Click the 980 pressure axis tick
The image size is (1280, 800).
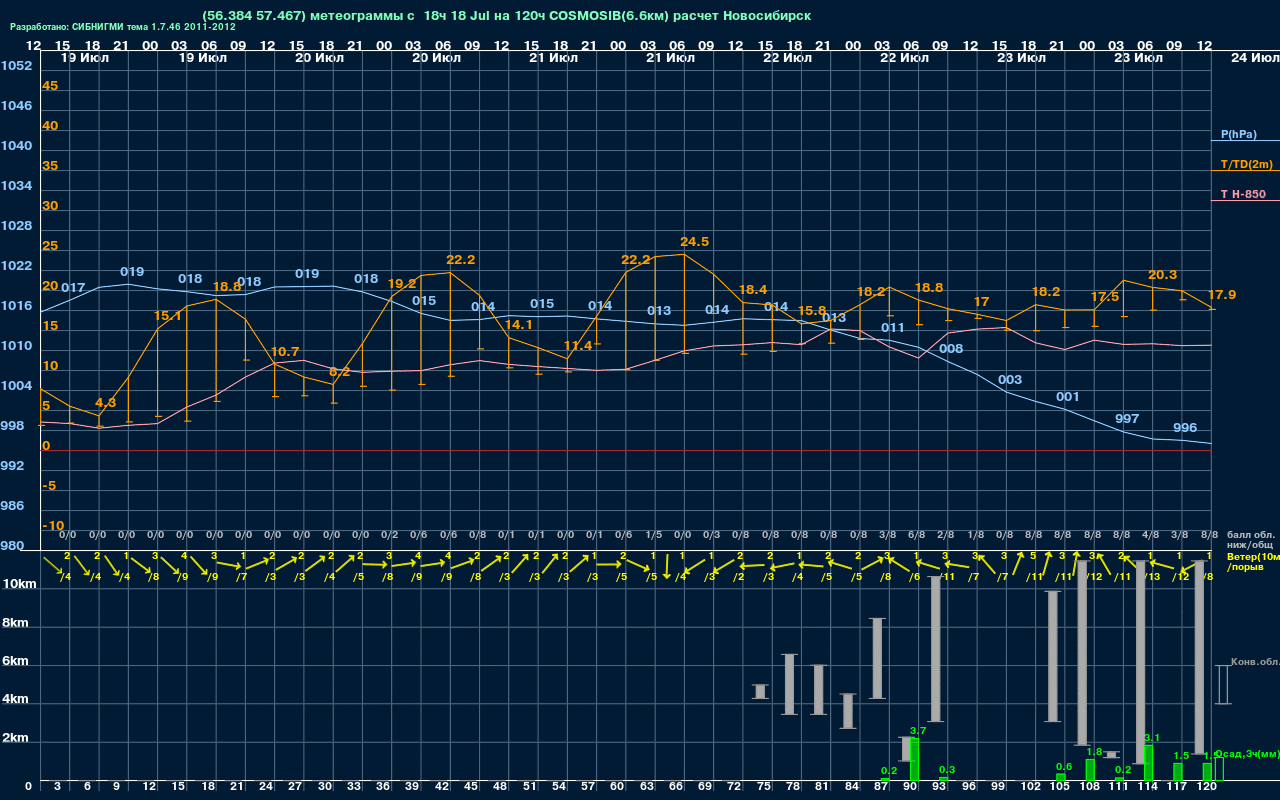tap(13, 546)
